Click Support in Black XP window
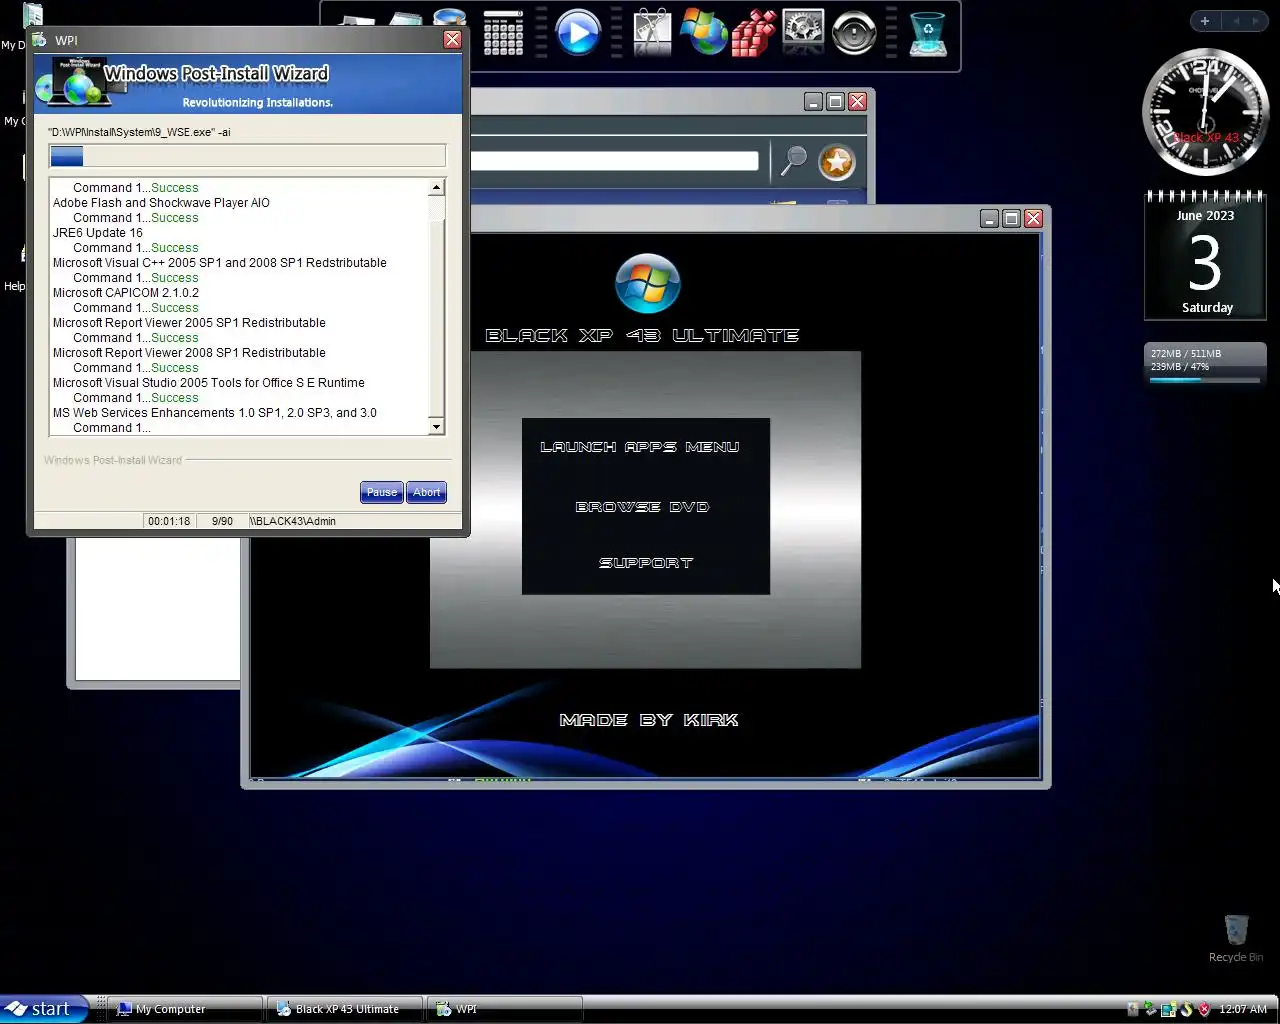 pyautogui.click(x=646, y=563)
